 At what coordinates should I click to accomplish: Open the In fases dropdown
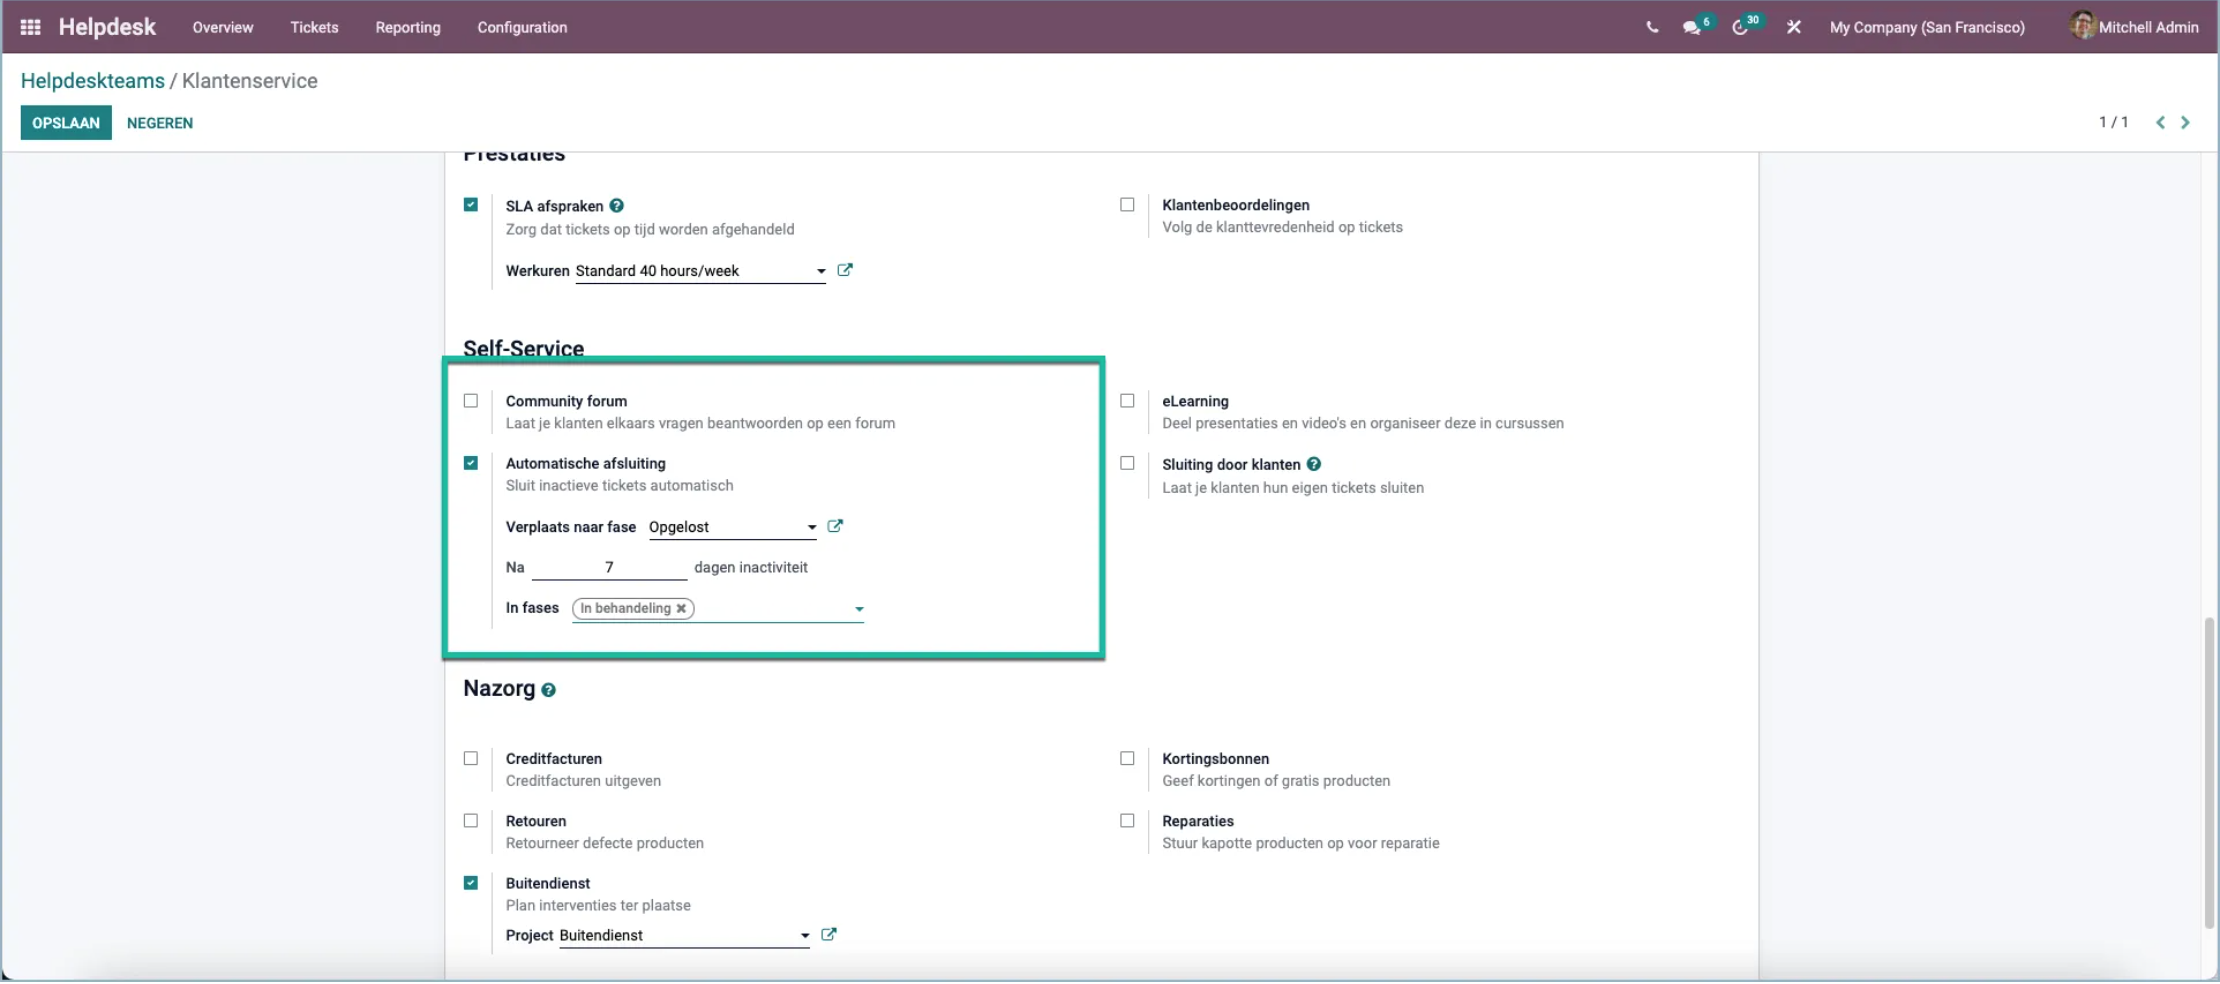pos(858,609)
